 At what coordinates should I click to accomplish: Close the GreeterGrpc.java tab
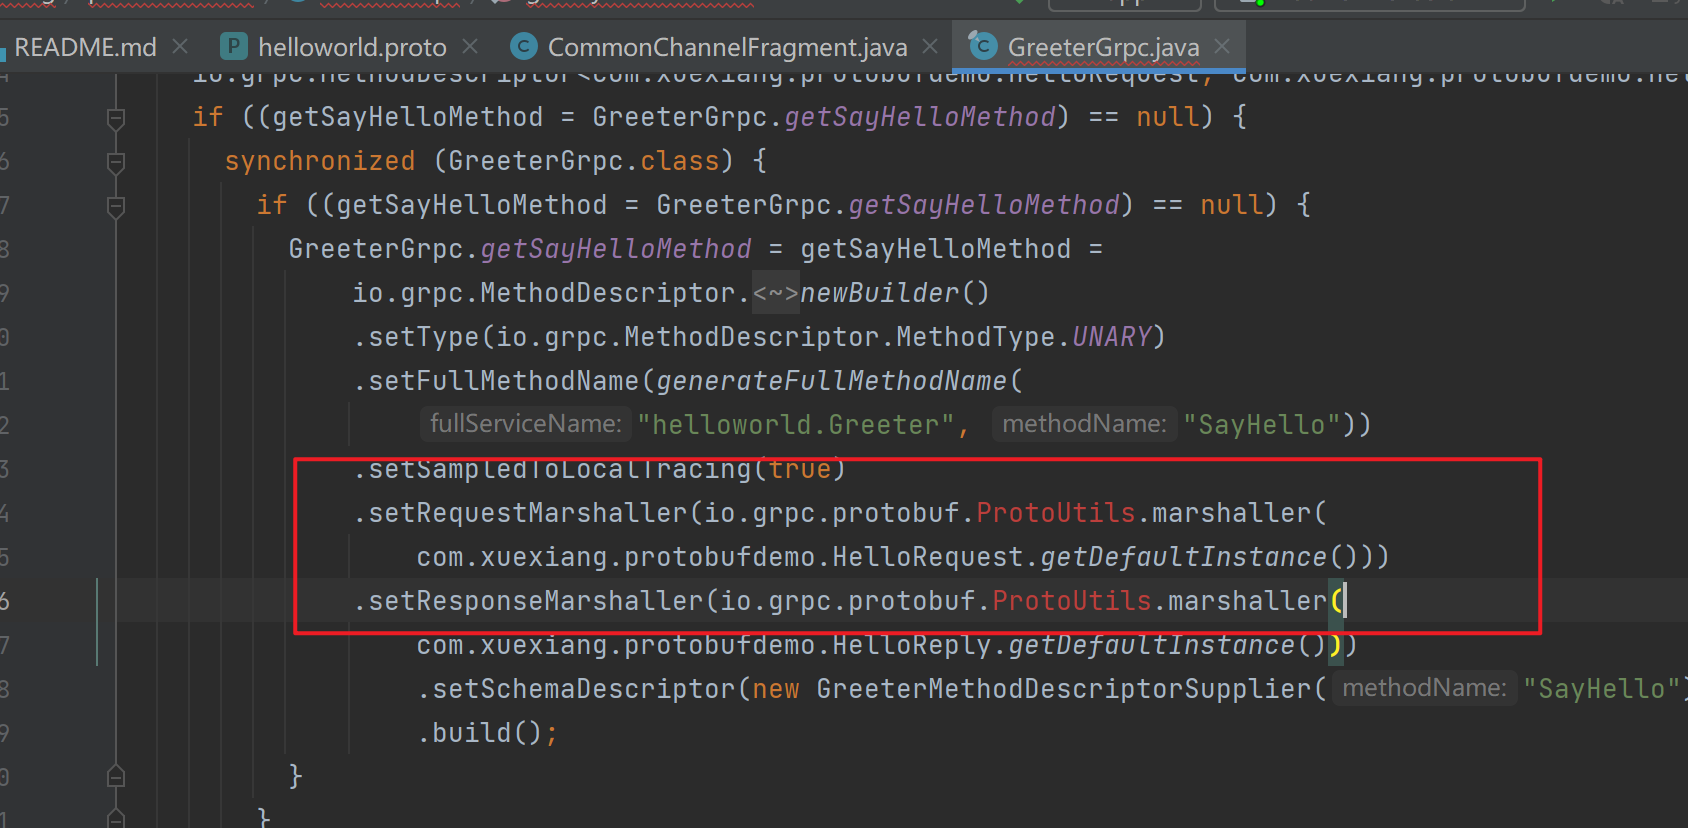1222,46
